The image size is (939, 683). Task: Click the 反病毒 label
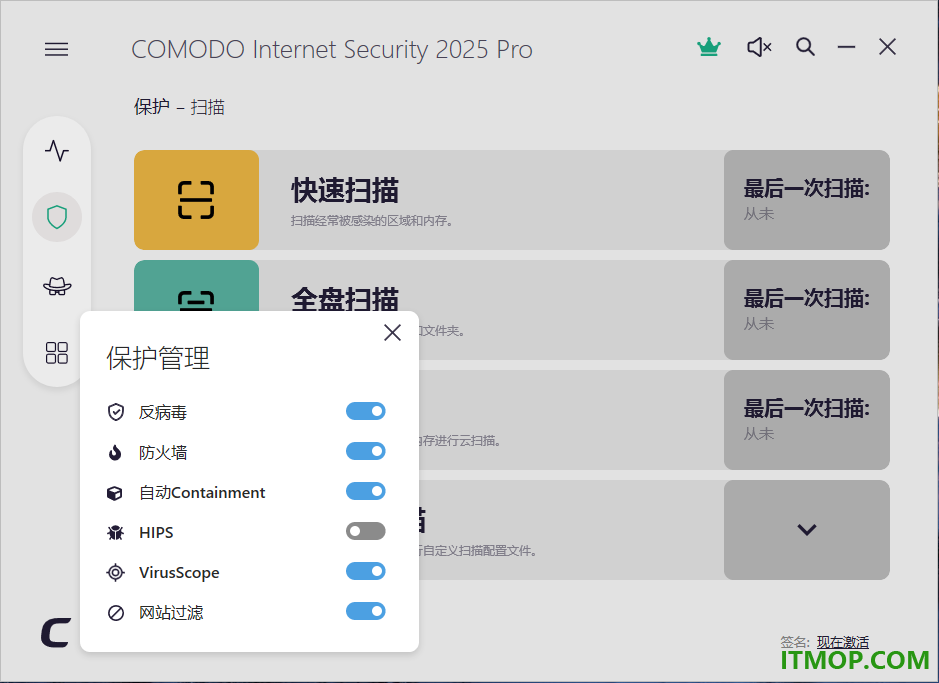(x=163, y=412)
